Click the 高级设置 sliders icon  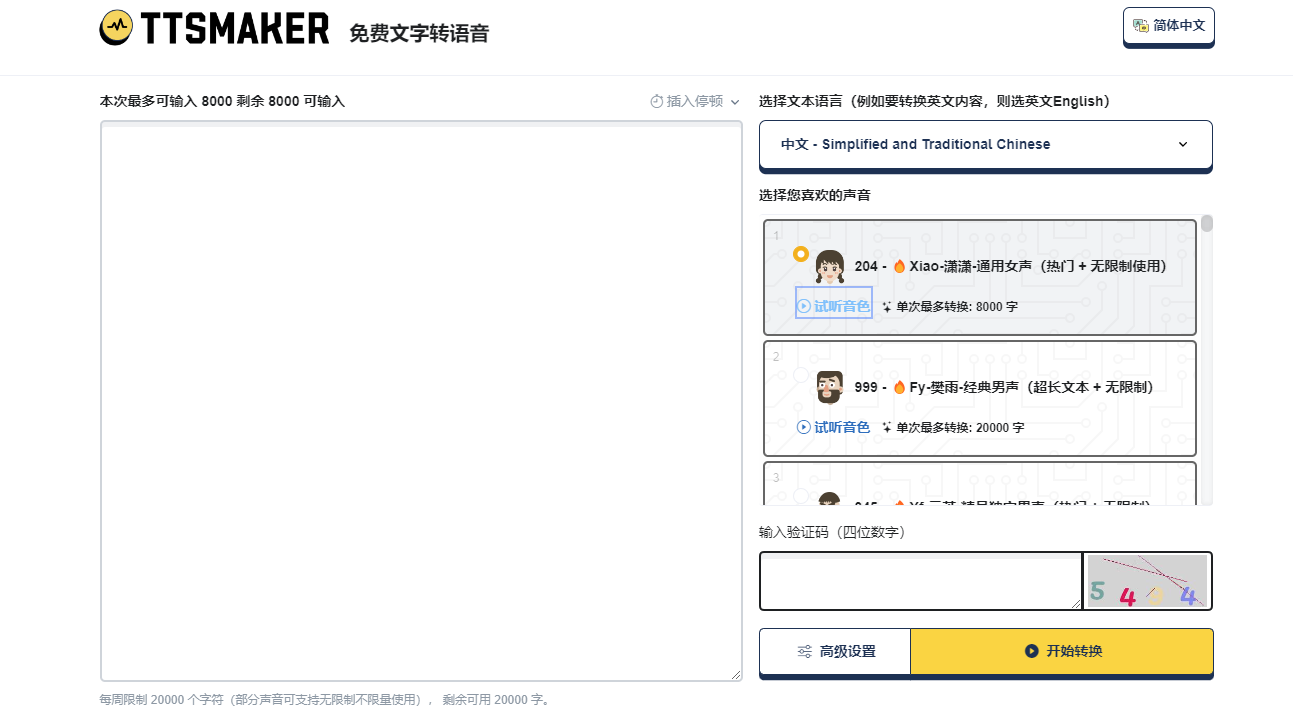pos(803,650)
